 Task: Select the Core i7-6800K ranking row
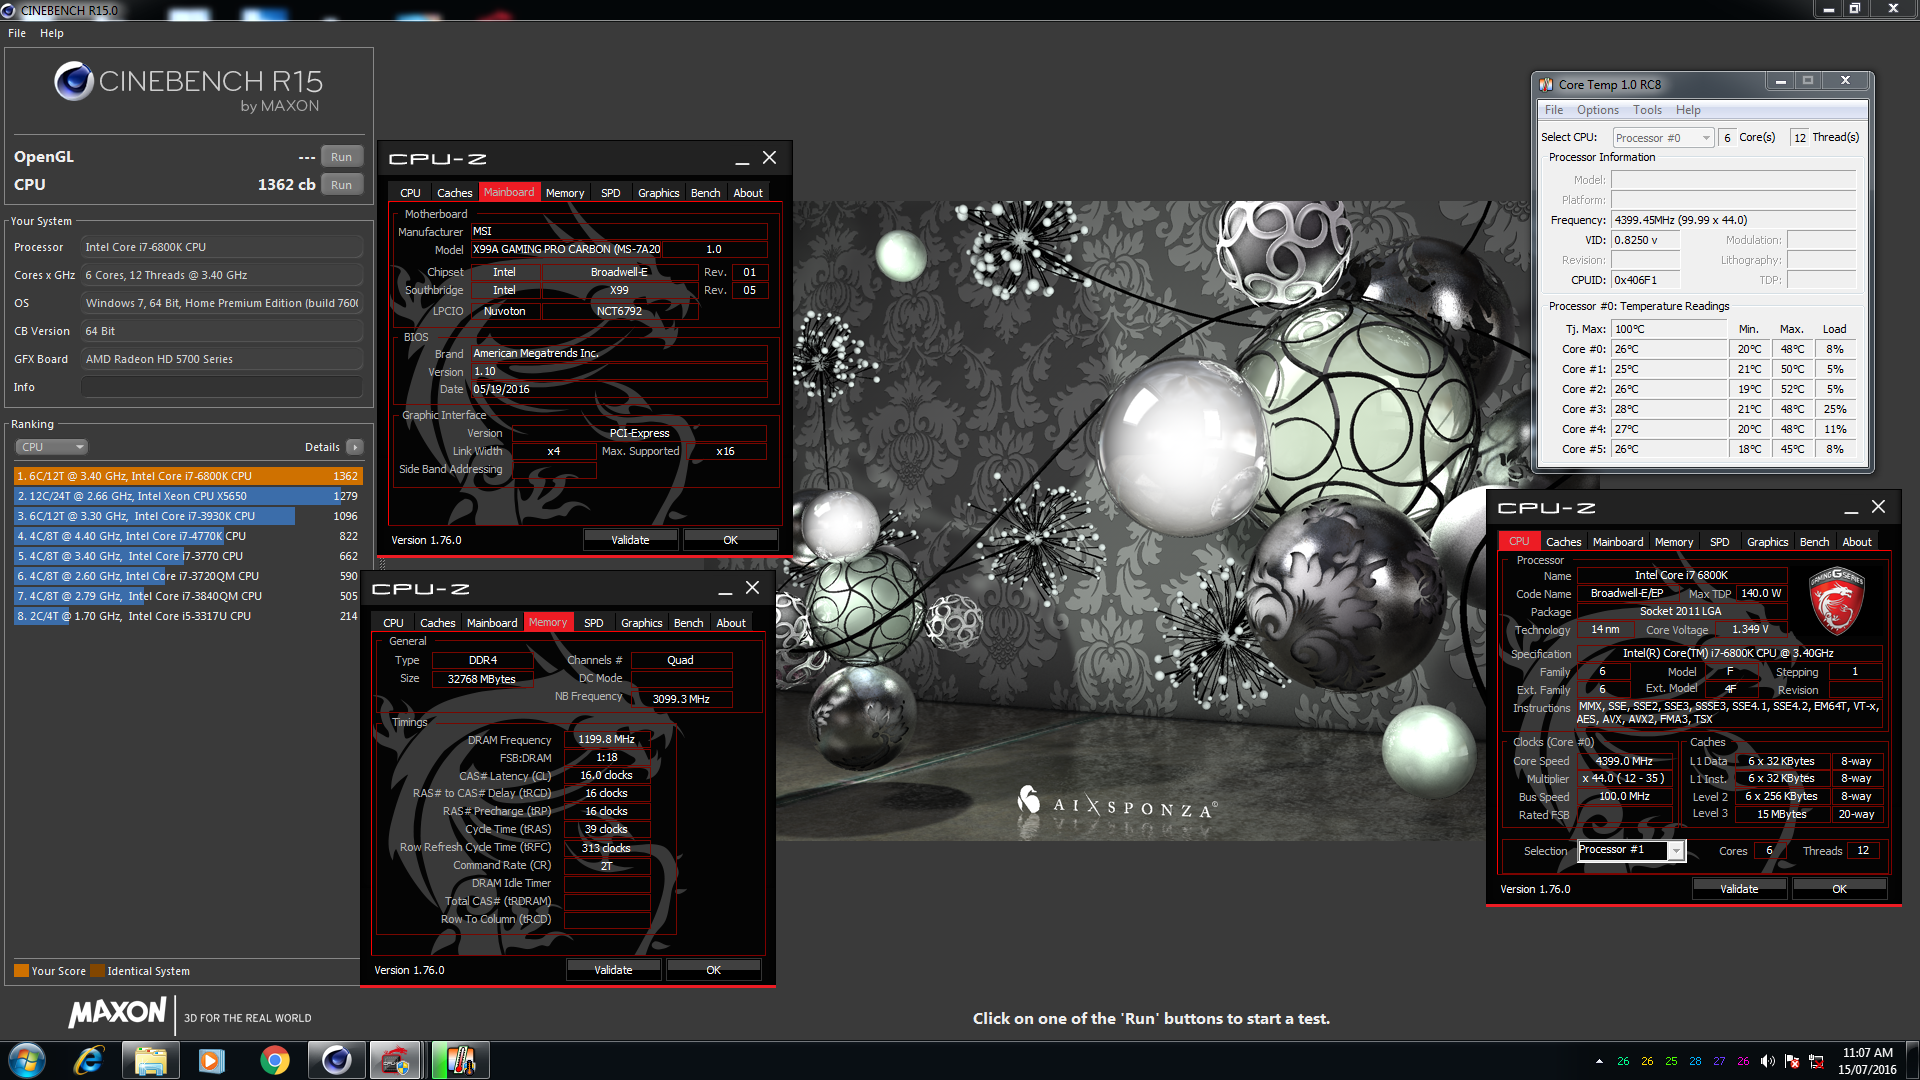(x=187, y=476)
